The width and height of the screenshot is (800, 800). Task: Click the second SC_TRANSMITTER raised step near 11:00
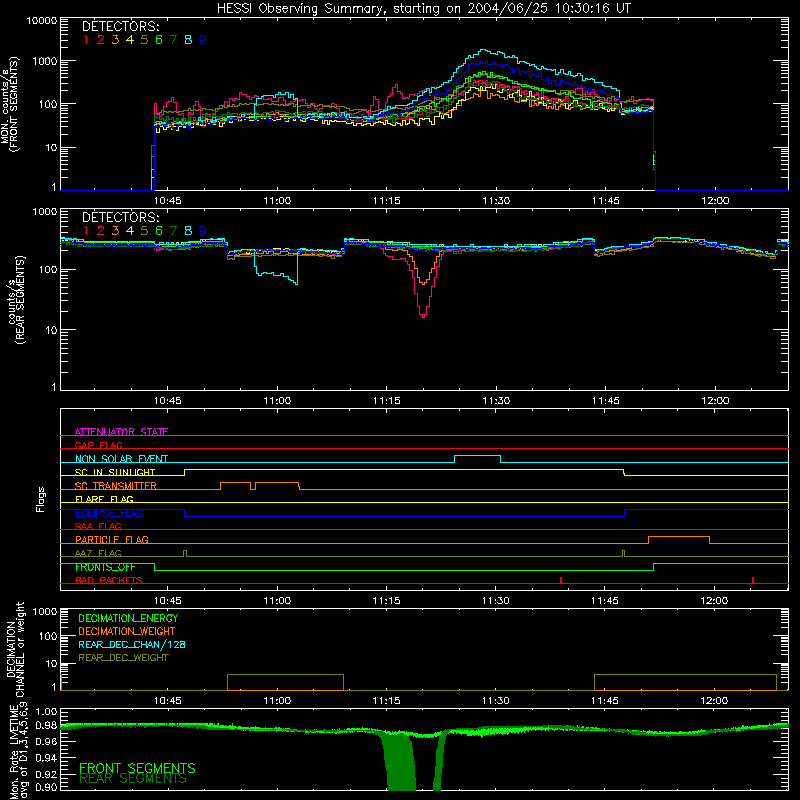point(277,486)
